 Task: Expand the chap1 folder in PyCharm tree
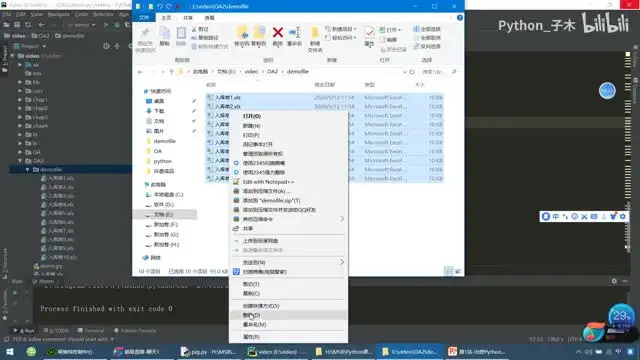20,100
